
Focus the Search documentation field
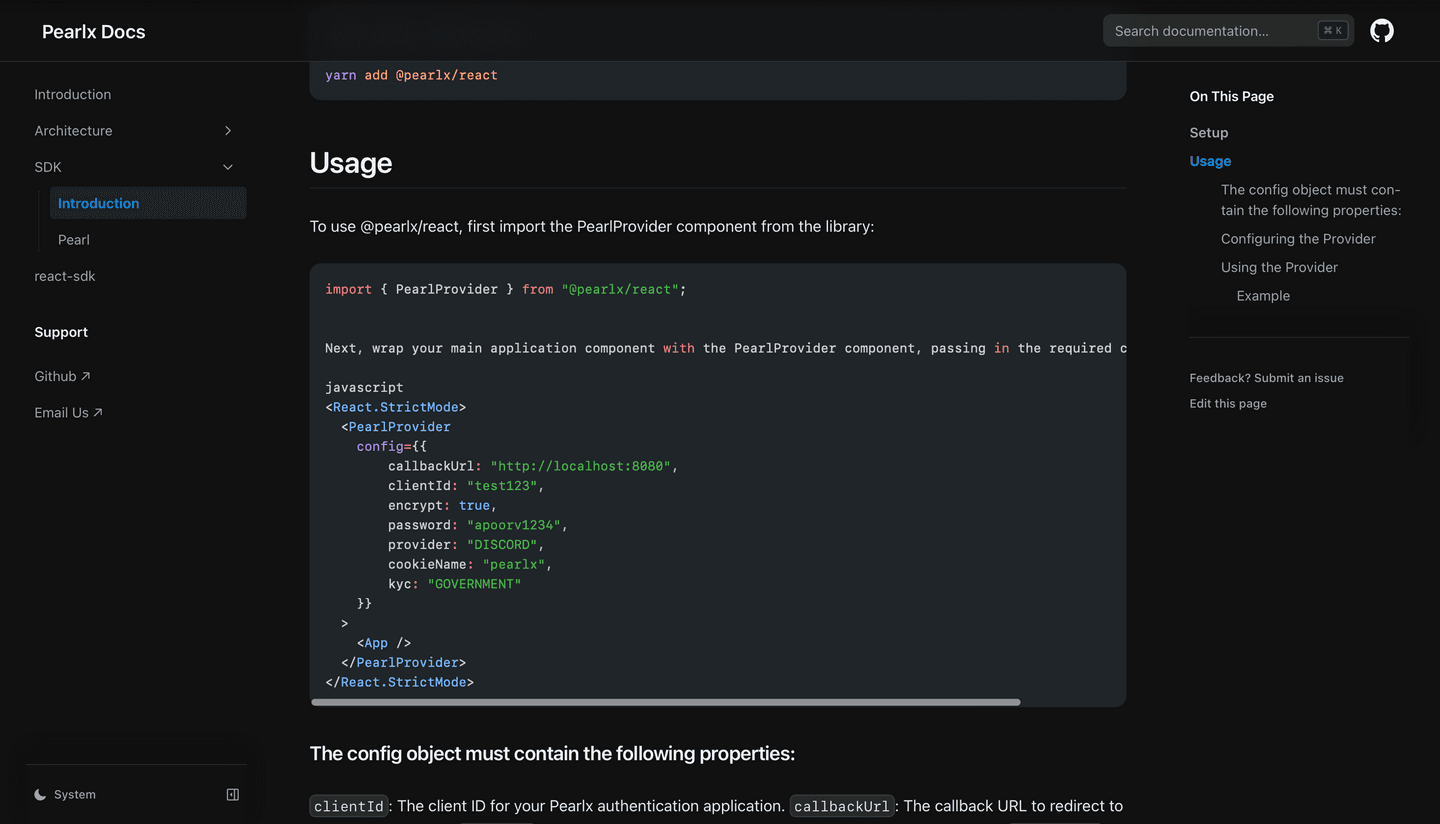(x=1228, y=31)
